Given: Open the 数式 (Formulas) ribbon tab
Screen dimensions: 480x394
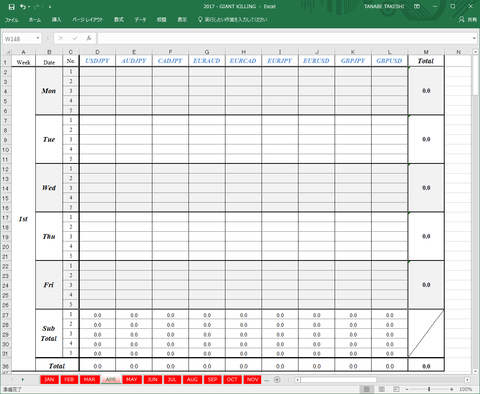Looking at the screenshot, I should click(x=119, y=20).
